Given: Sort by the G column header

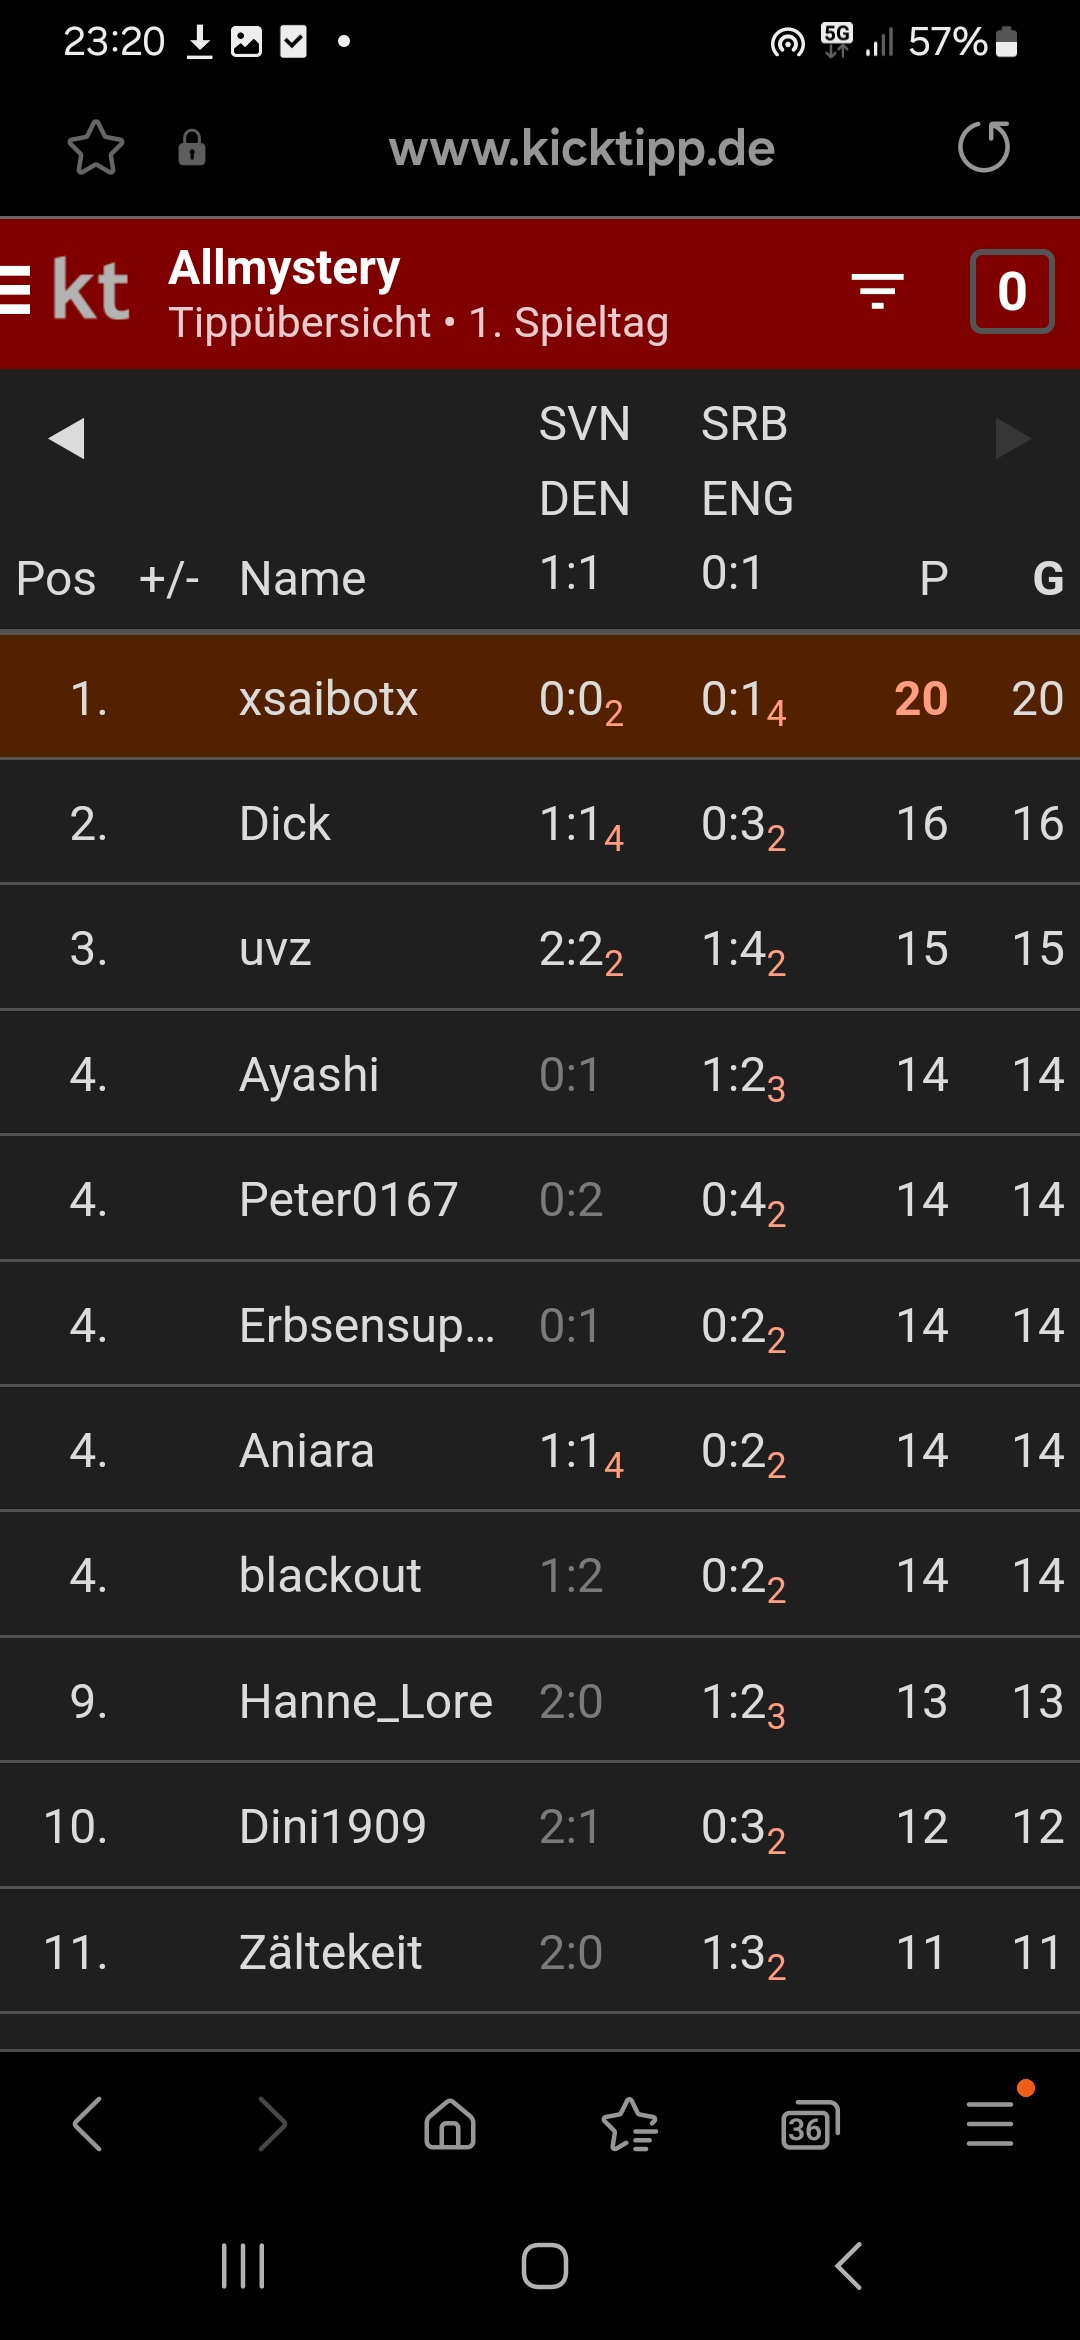Looking at the screenshot, I should click(x=1047, y=578).
